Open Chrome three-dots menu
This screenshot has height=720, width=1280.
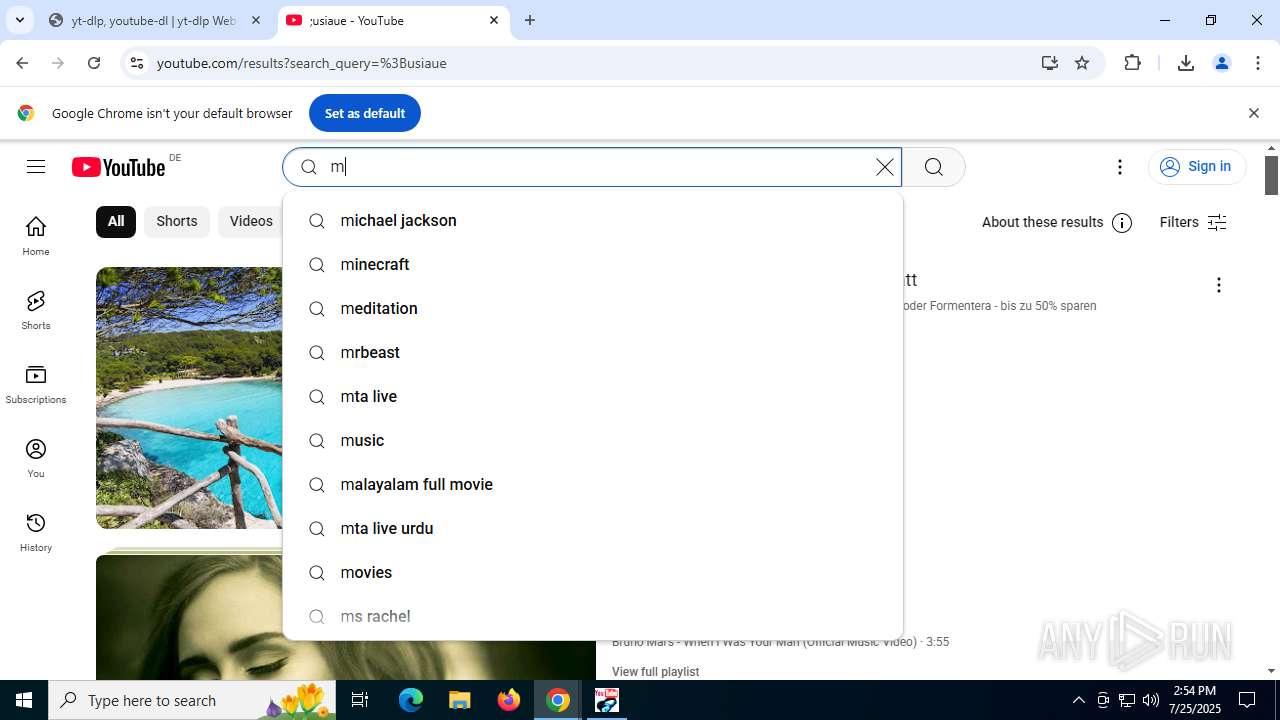pyautogui.click(x=1258, y=63)
